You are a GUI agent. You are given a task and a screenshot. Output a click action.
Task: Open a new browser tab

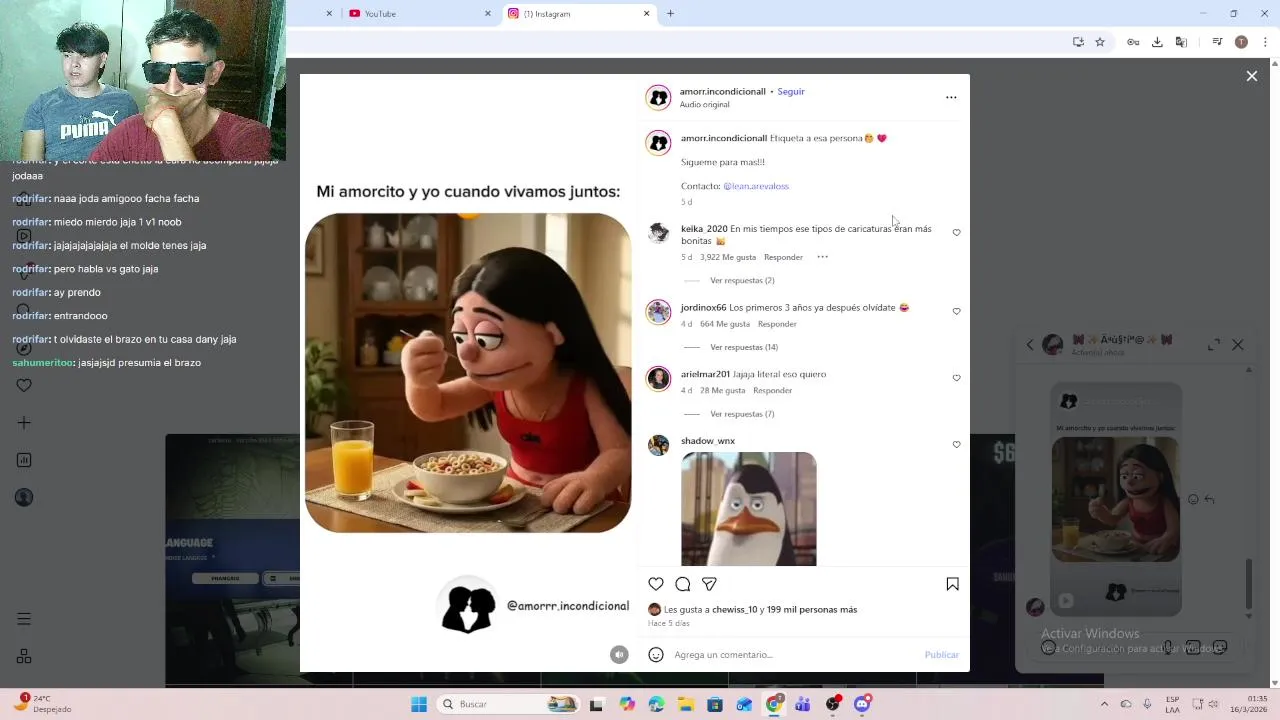pos(670,14)
